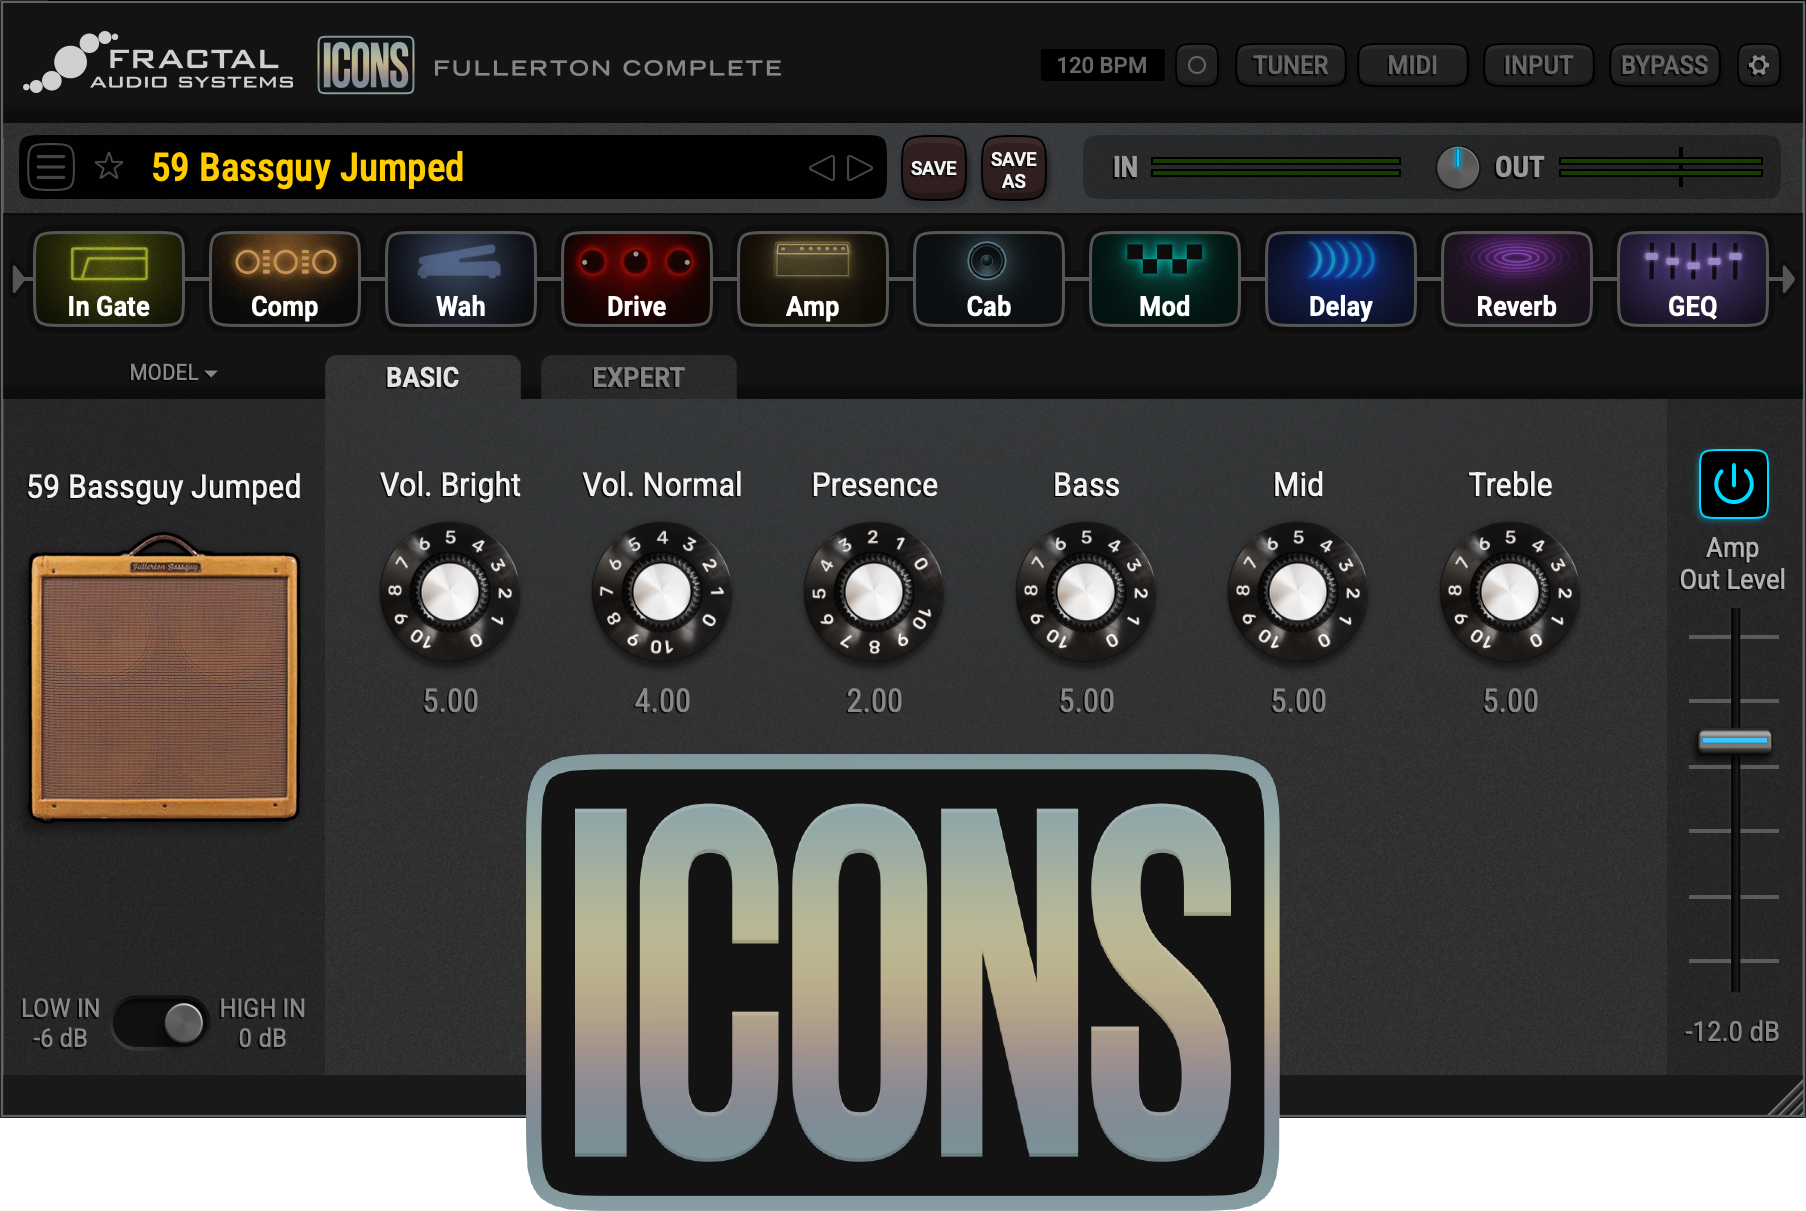Viewport: 1806px width, 1211px height.
Task: Expand the MODEL dropdown
Action: click(173, 373)
